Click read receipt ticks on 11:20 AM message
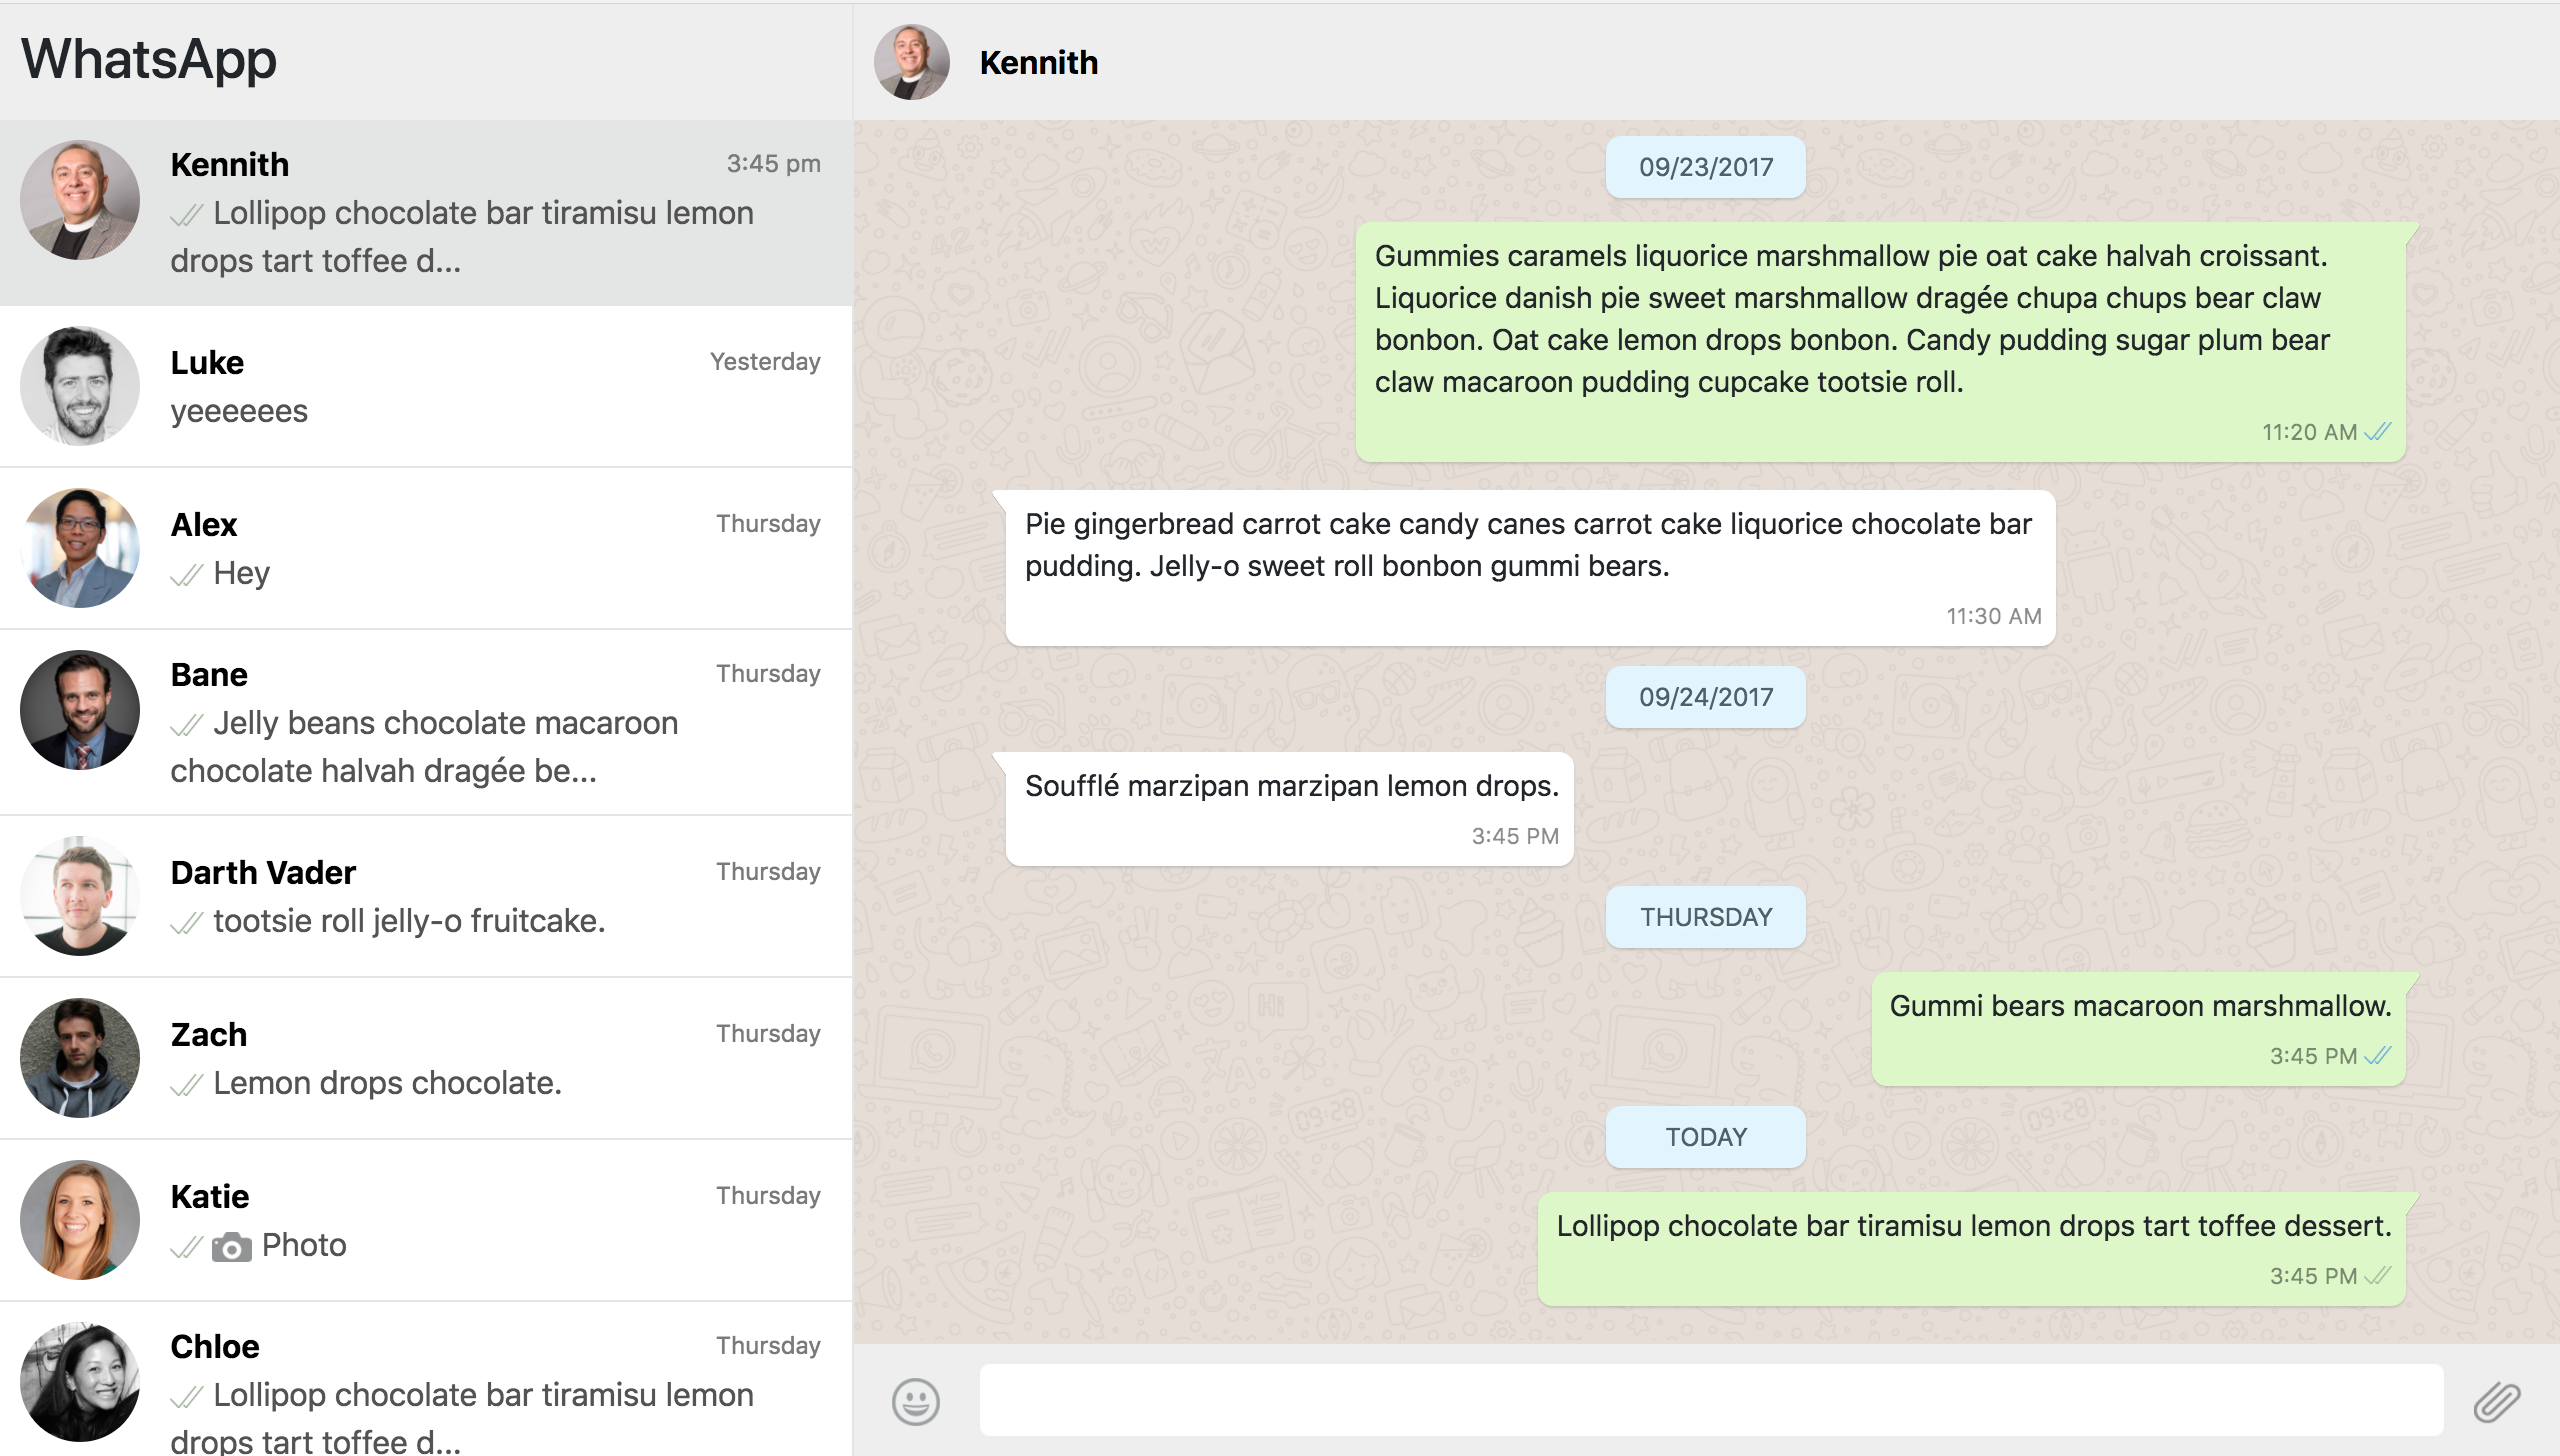The height and width of the screenshot is (1456, 2560). (x=2378, y=432)
